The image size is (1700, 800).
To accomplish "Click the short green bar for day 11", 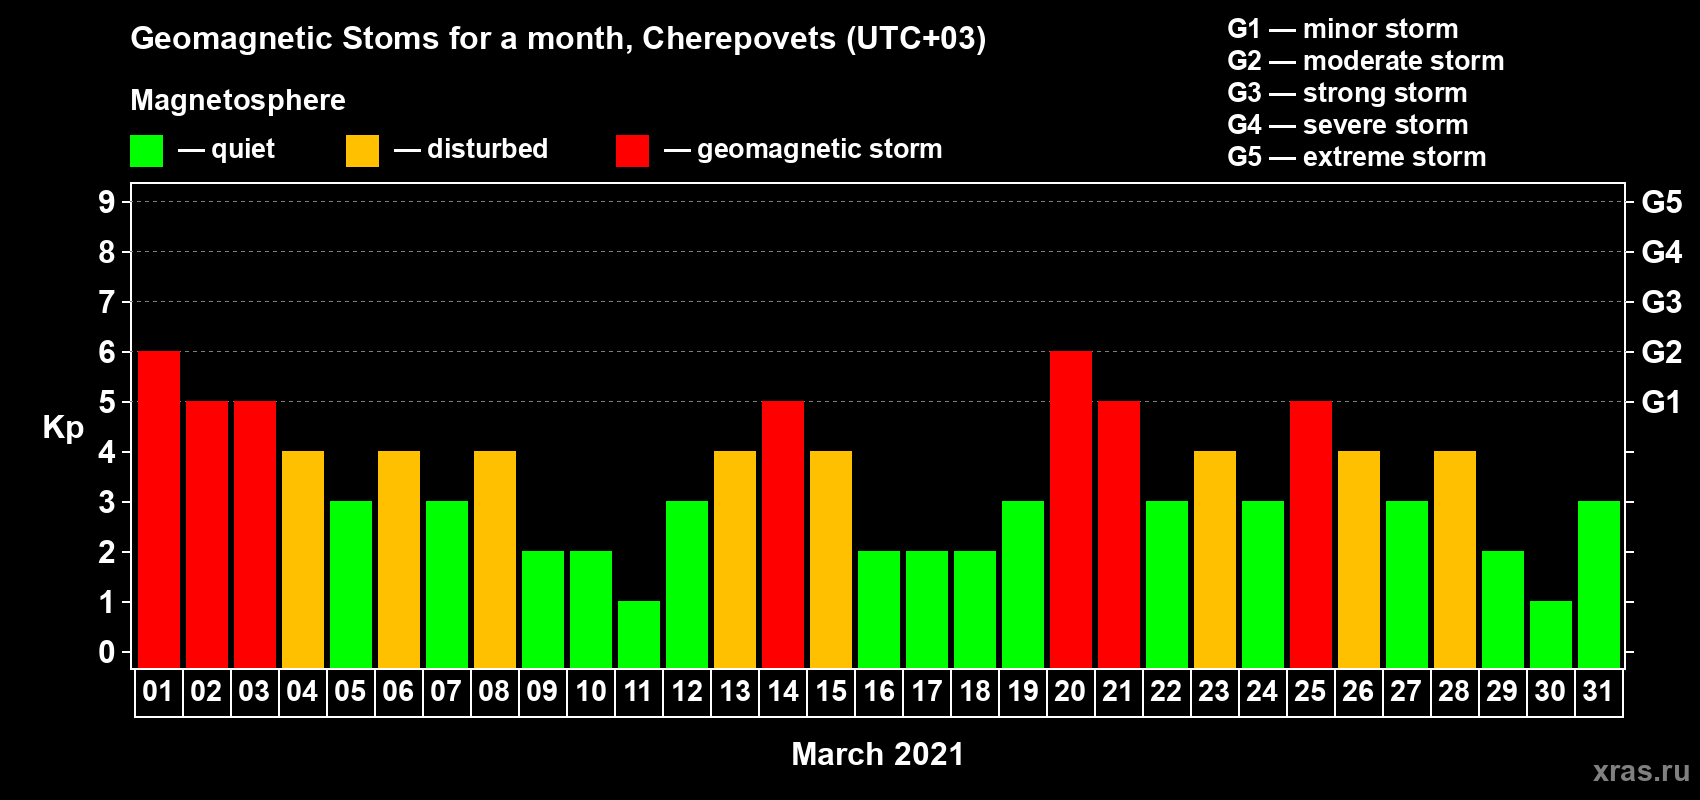I will pos(639,635).
